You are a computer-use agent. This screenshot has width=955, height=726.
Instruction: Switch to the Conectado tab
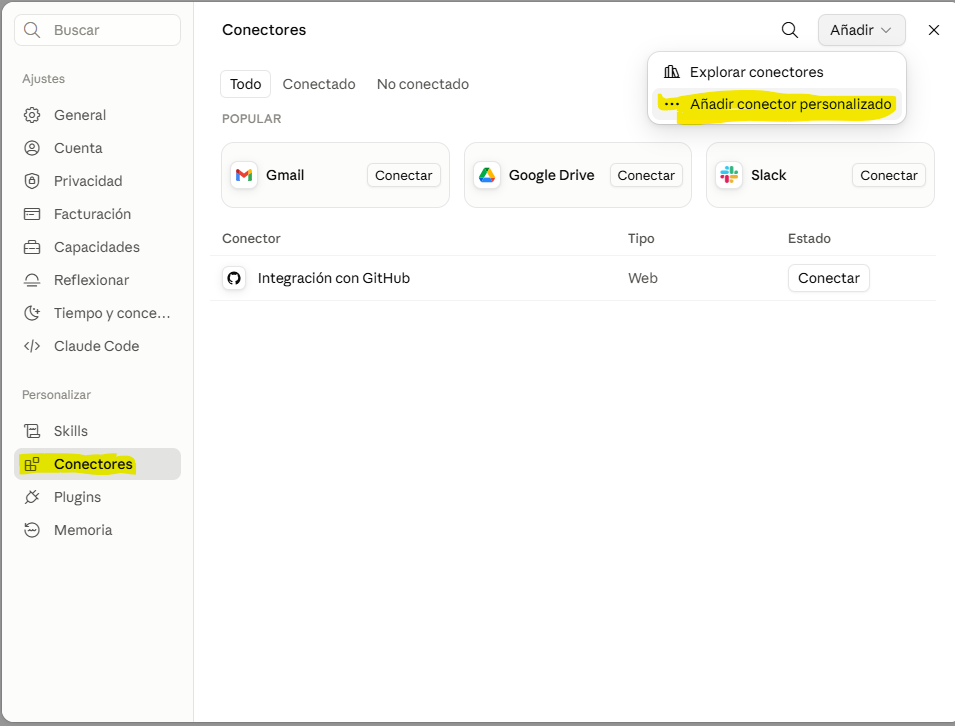pos(319,84)
